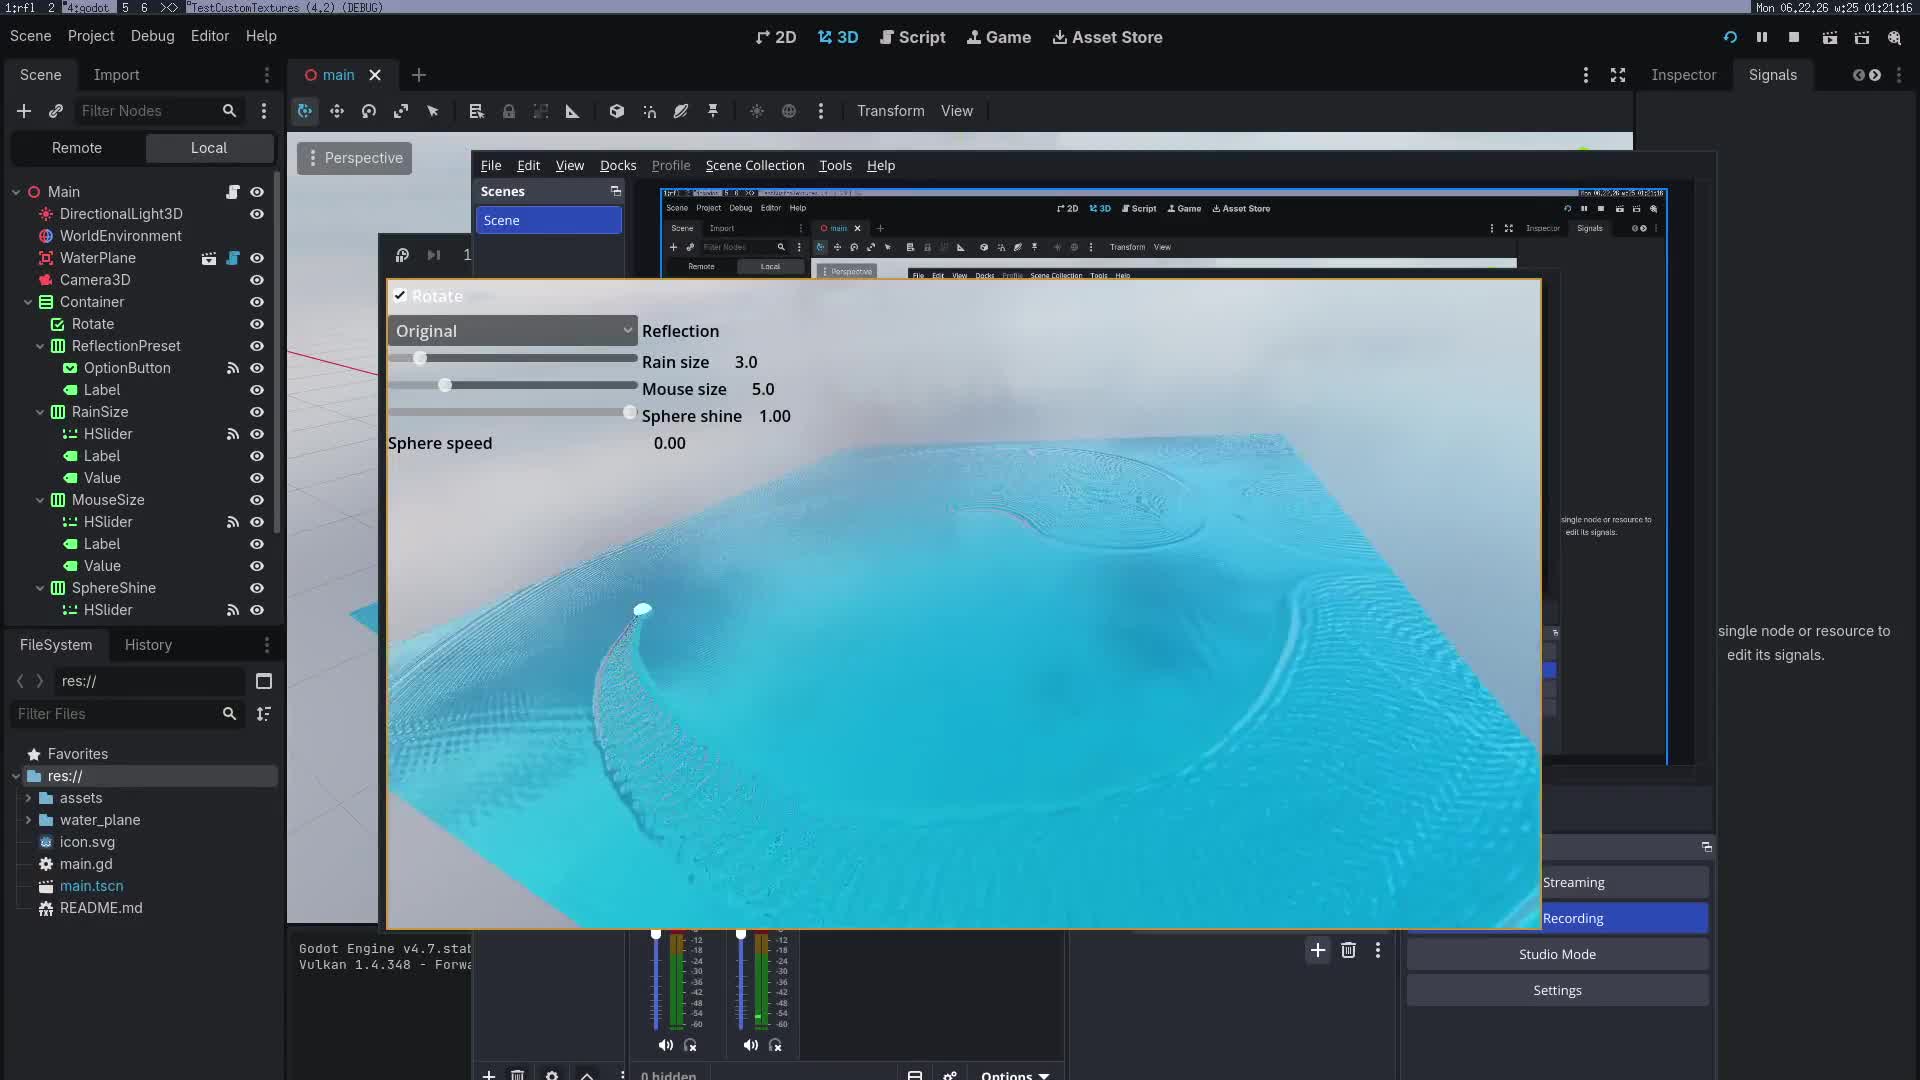
Task: Hide the WaterPlane node with eye icon
Action: coord(257,258)
